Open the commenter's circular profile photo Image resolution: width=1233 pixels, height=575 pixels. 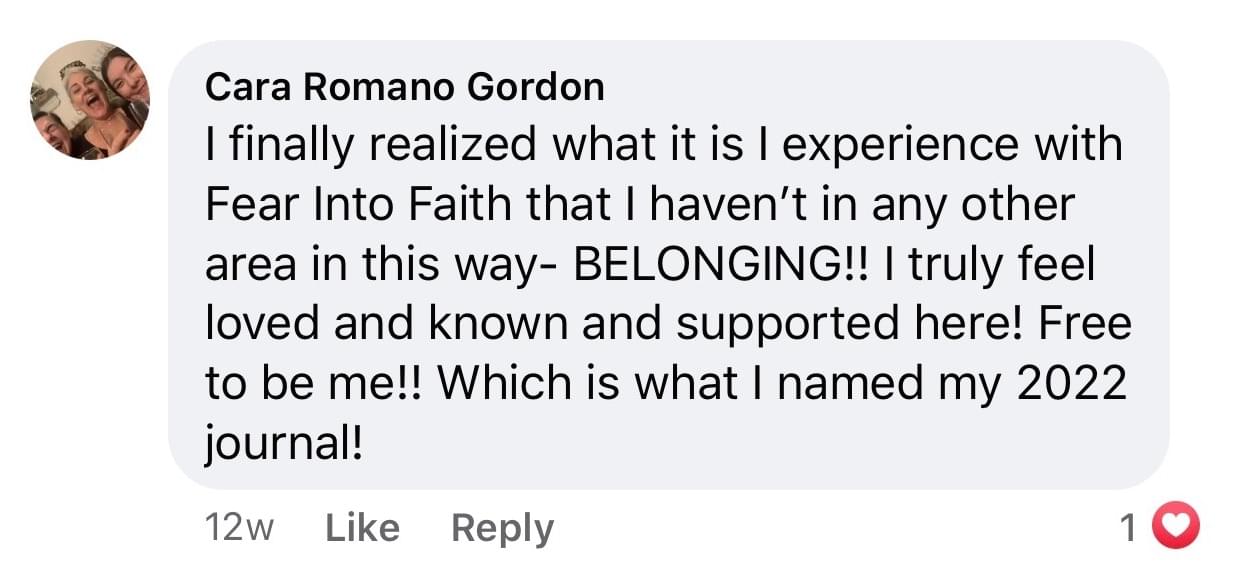(90, 100)
